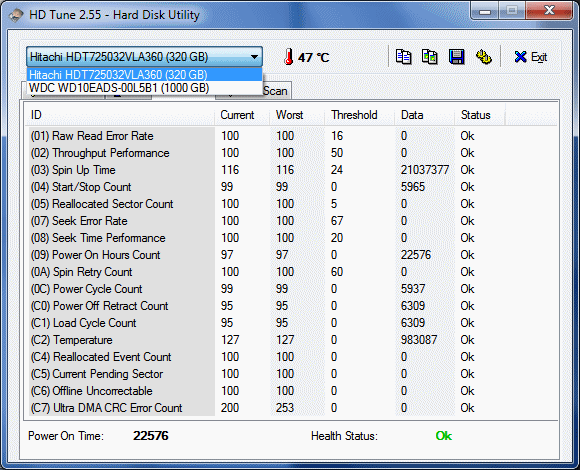Click the HD Tune title bar icon
The image size is (580, 470).
[x=16, y=15]
